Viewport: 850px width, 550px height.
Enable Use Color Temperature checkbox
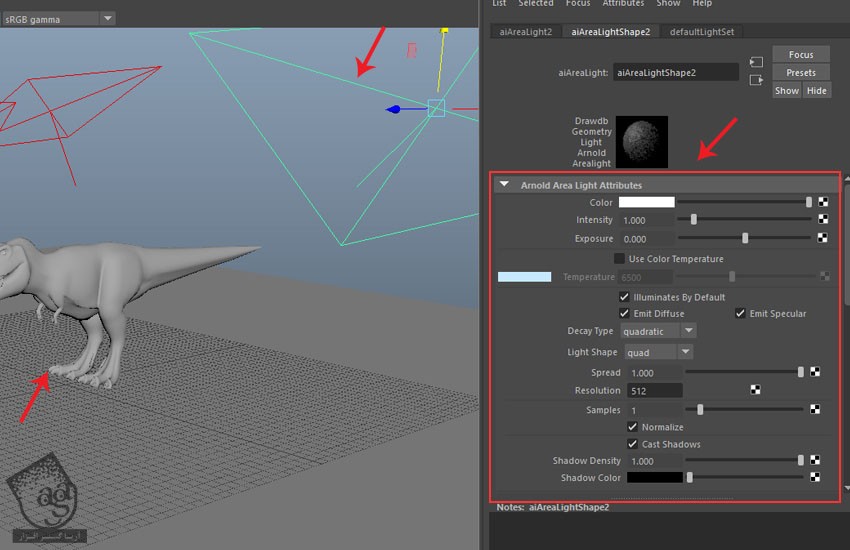(619, 258)
